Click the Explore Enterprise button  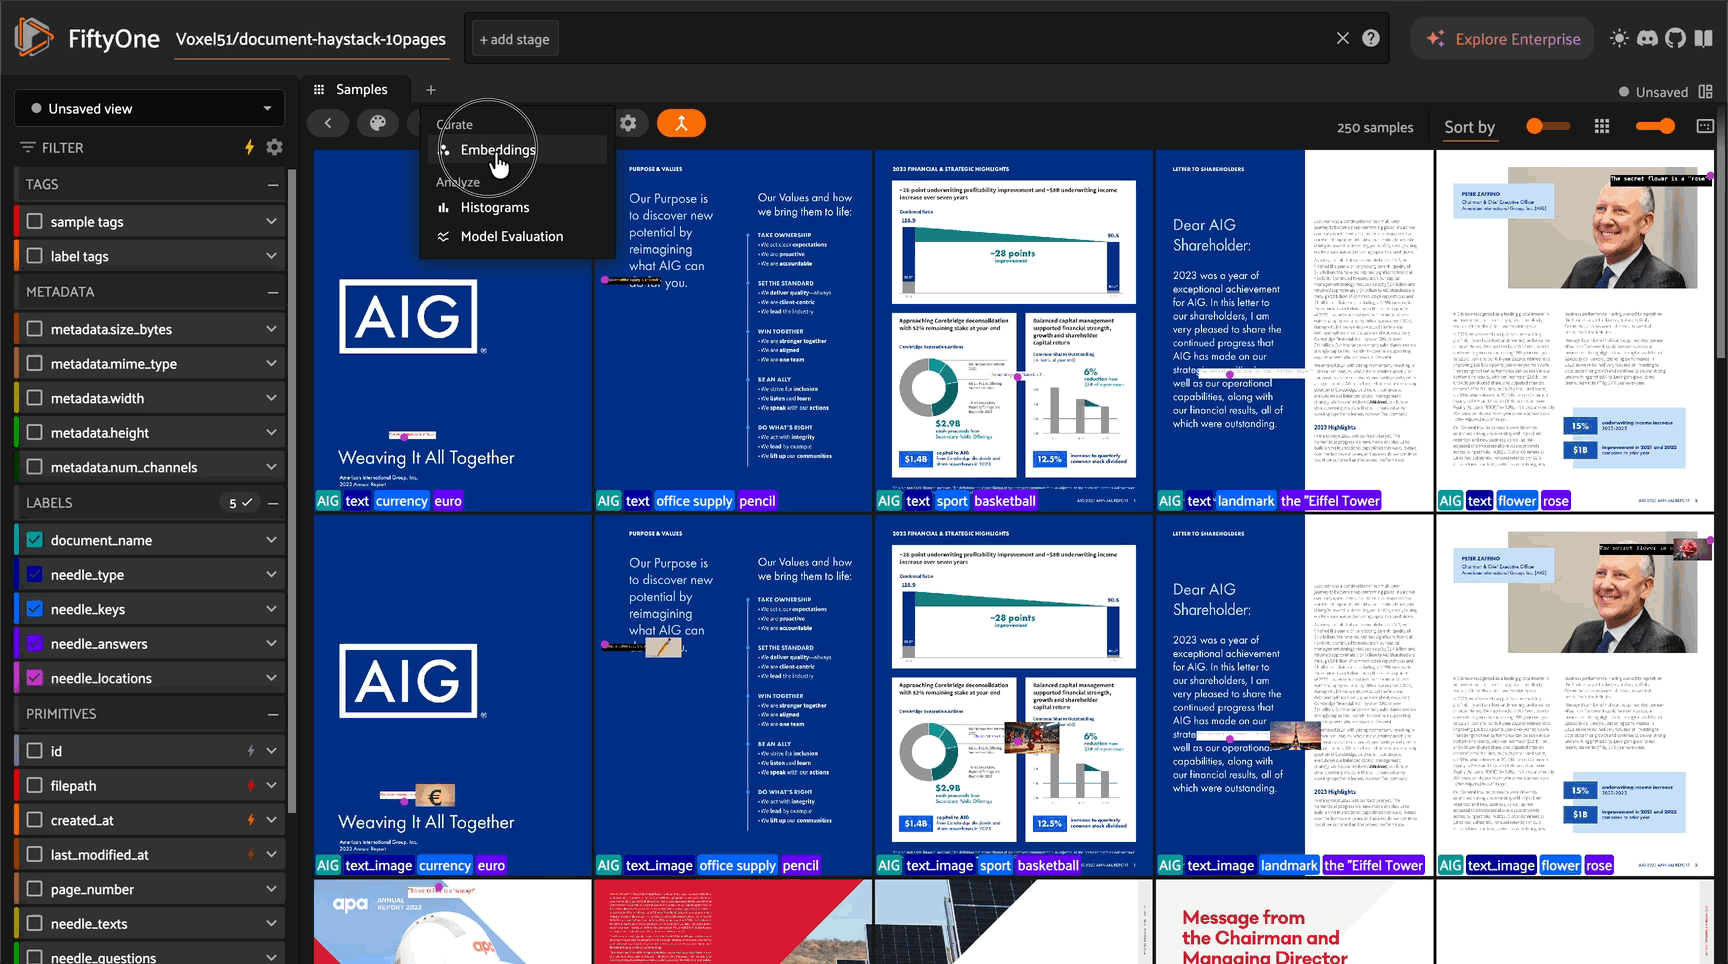(x=1503, y=38)
